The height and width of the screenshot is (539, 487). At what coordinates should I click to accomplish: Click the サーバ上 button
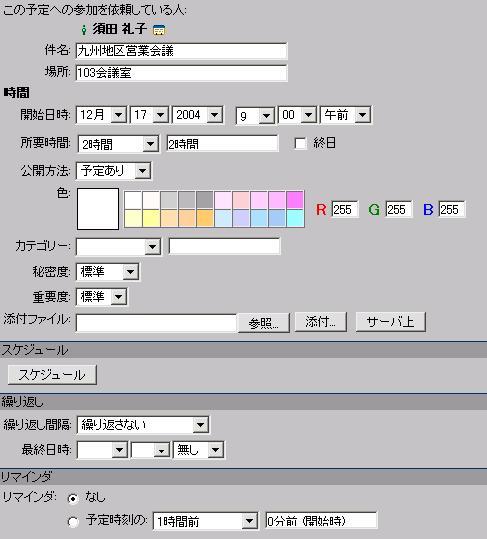(x=390, y=322)
